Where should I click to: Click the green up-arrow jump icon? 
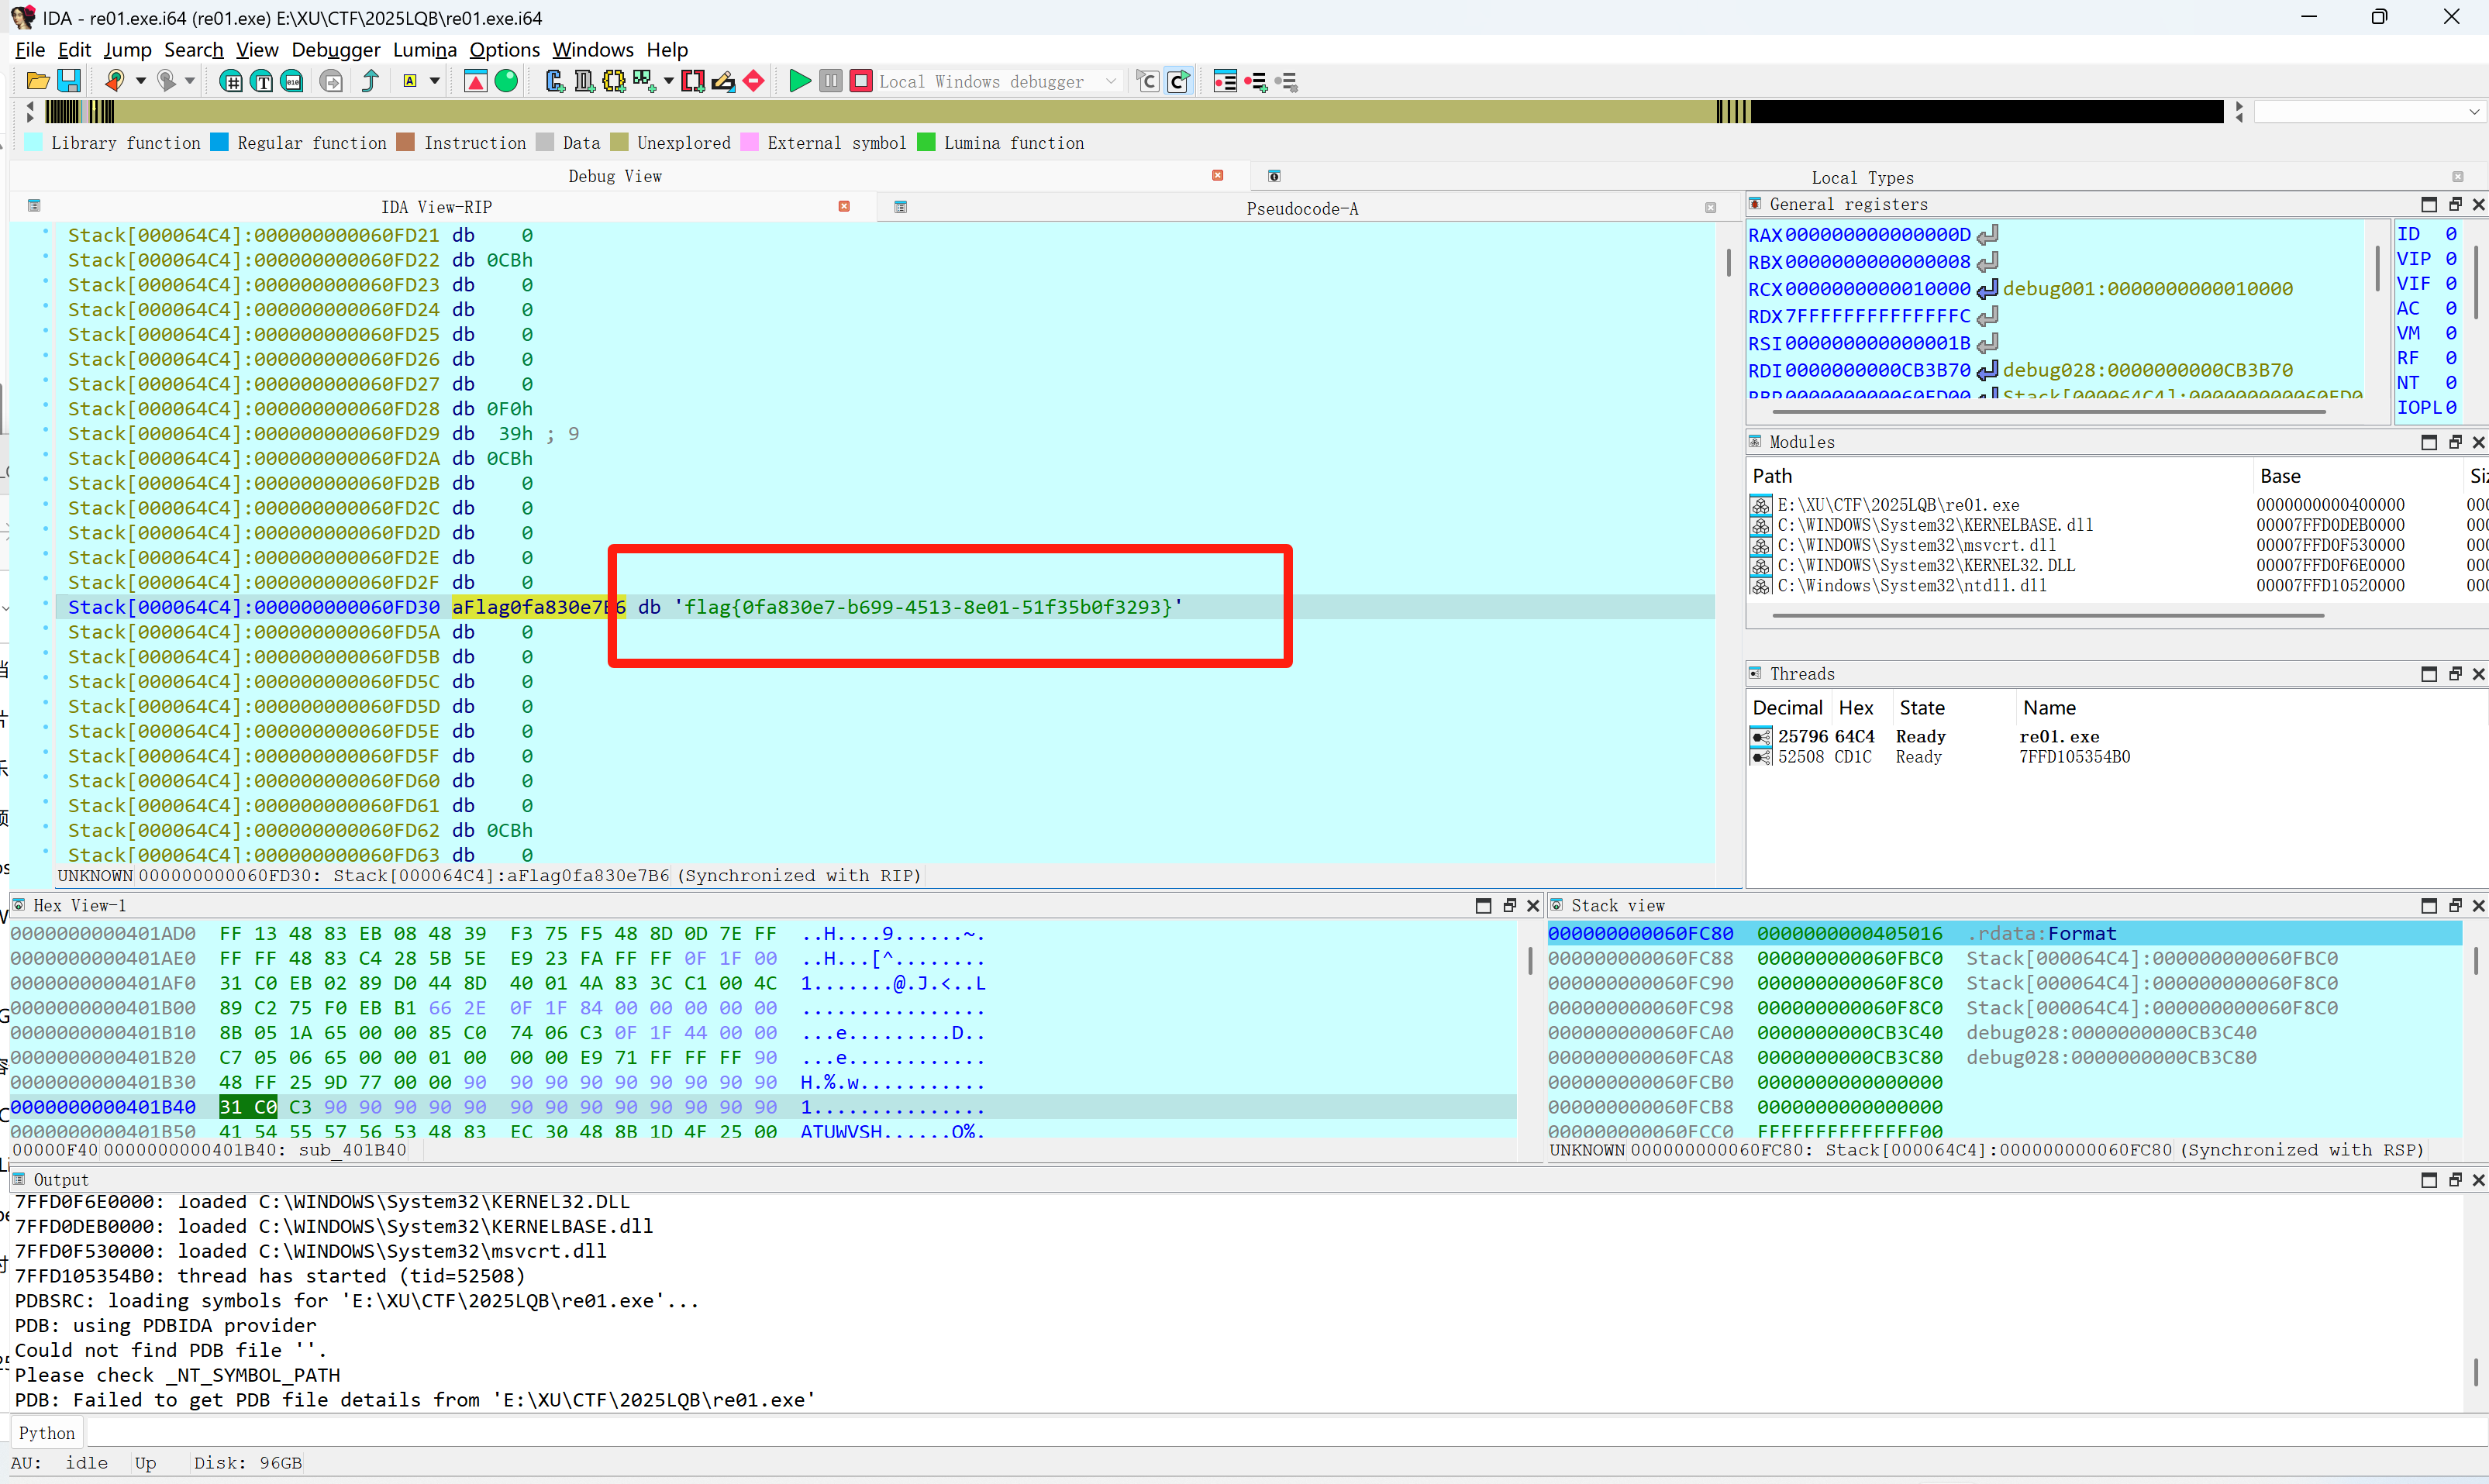coord(370,81)
